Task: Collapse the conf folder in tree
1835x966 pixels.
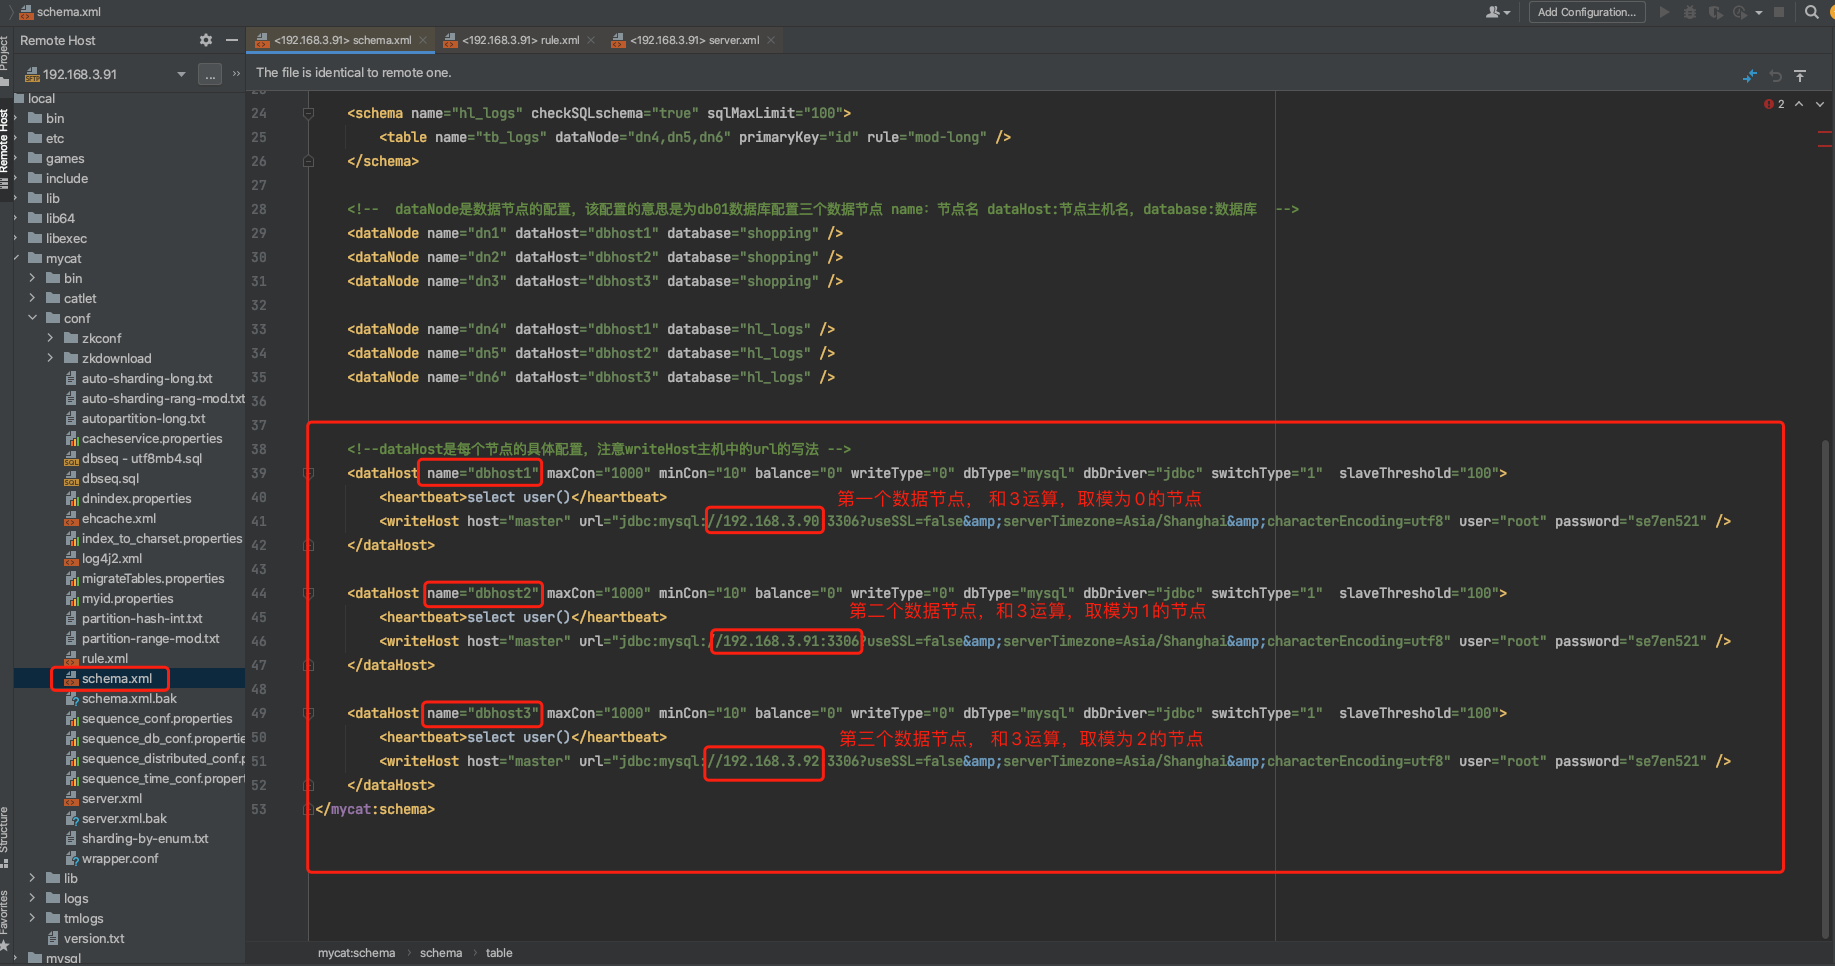Action: click(x=32, y=318)
